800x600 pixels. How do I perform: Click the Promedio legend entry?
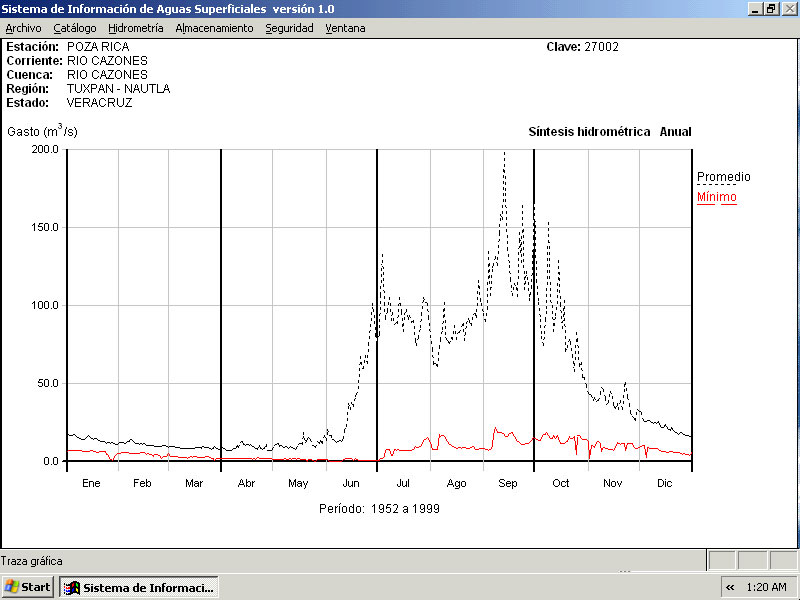click(x=723, y=177)
